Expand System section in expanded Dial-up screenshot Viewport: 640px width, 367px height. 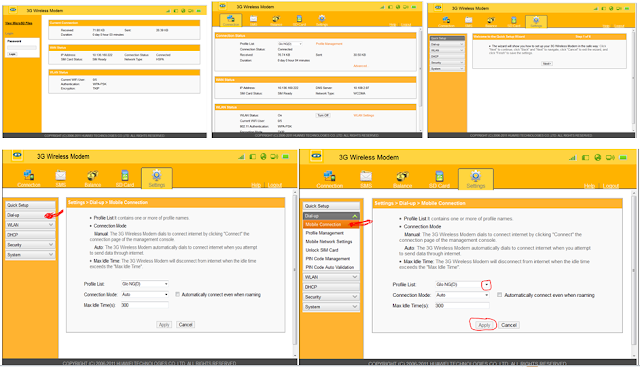(x=331, y=307)
